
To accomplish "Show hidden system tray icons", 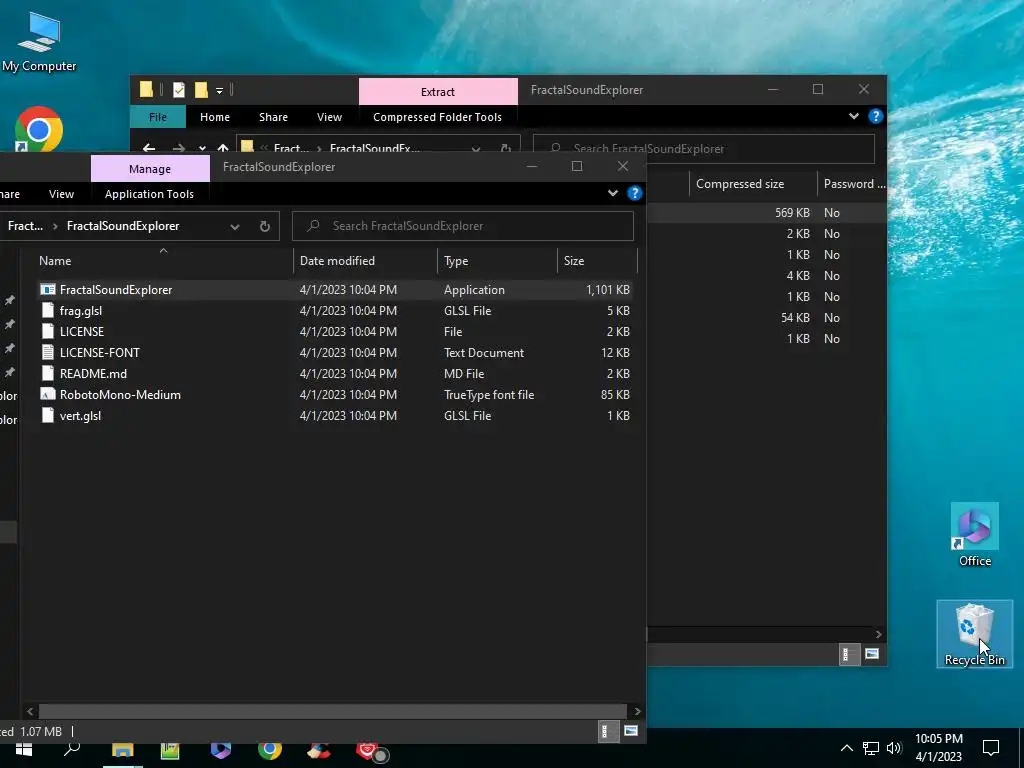I will (846, 748).
